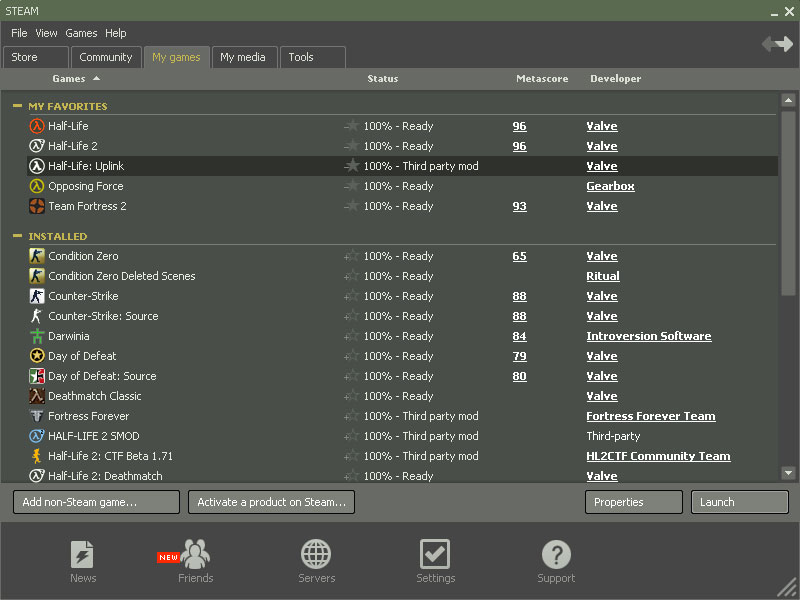This screenshot has height=600, width=800.
Task: Click the Opposing Force game icon
Action: pyautogui.click(x=37, y=186)
